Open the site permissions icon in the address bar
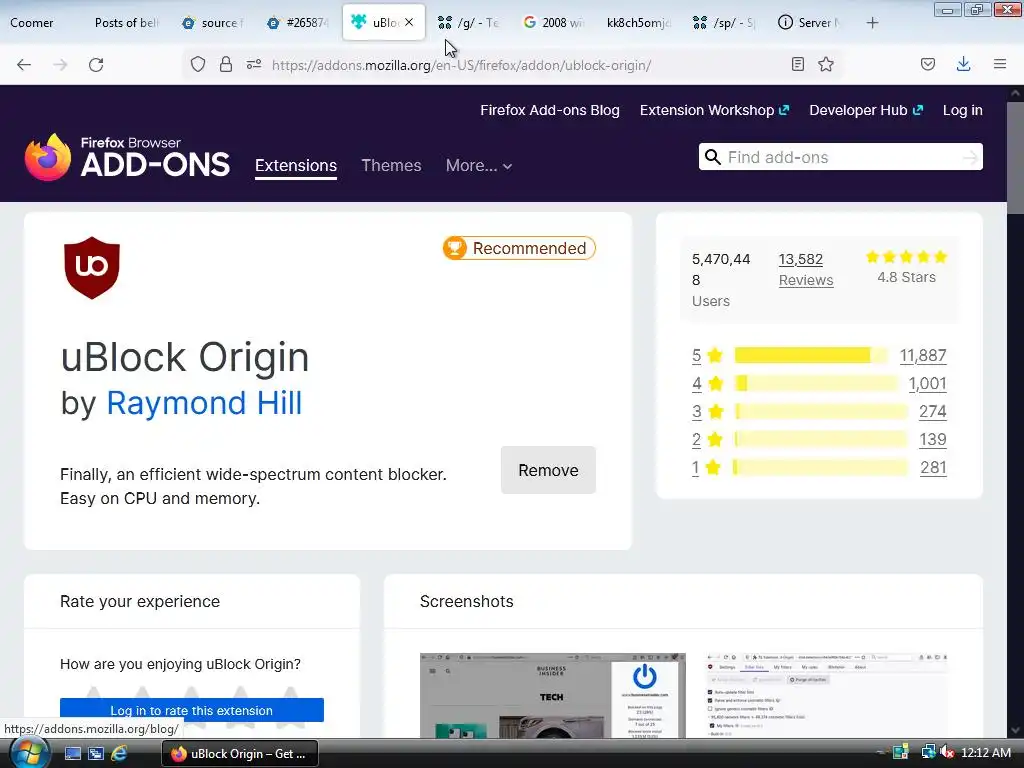 (x=254, y=65)
